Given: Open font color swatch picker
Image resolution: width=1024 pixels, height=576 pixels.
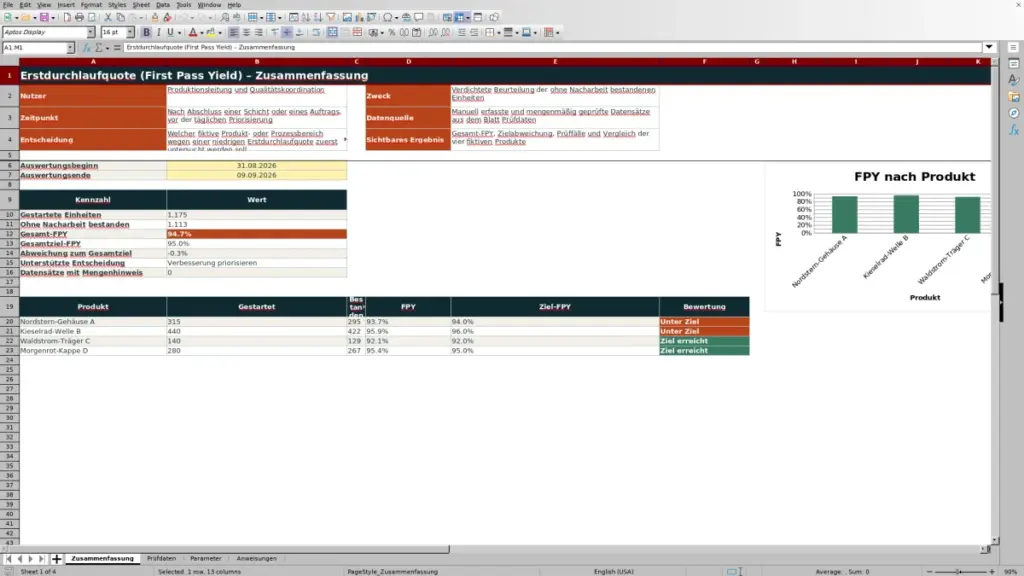Looking at the screenshot, I should (202, 32).
